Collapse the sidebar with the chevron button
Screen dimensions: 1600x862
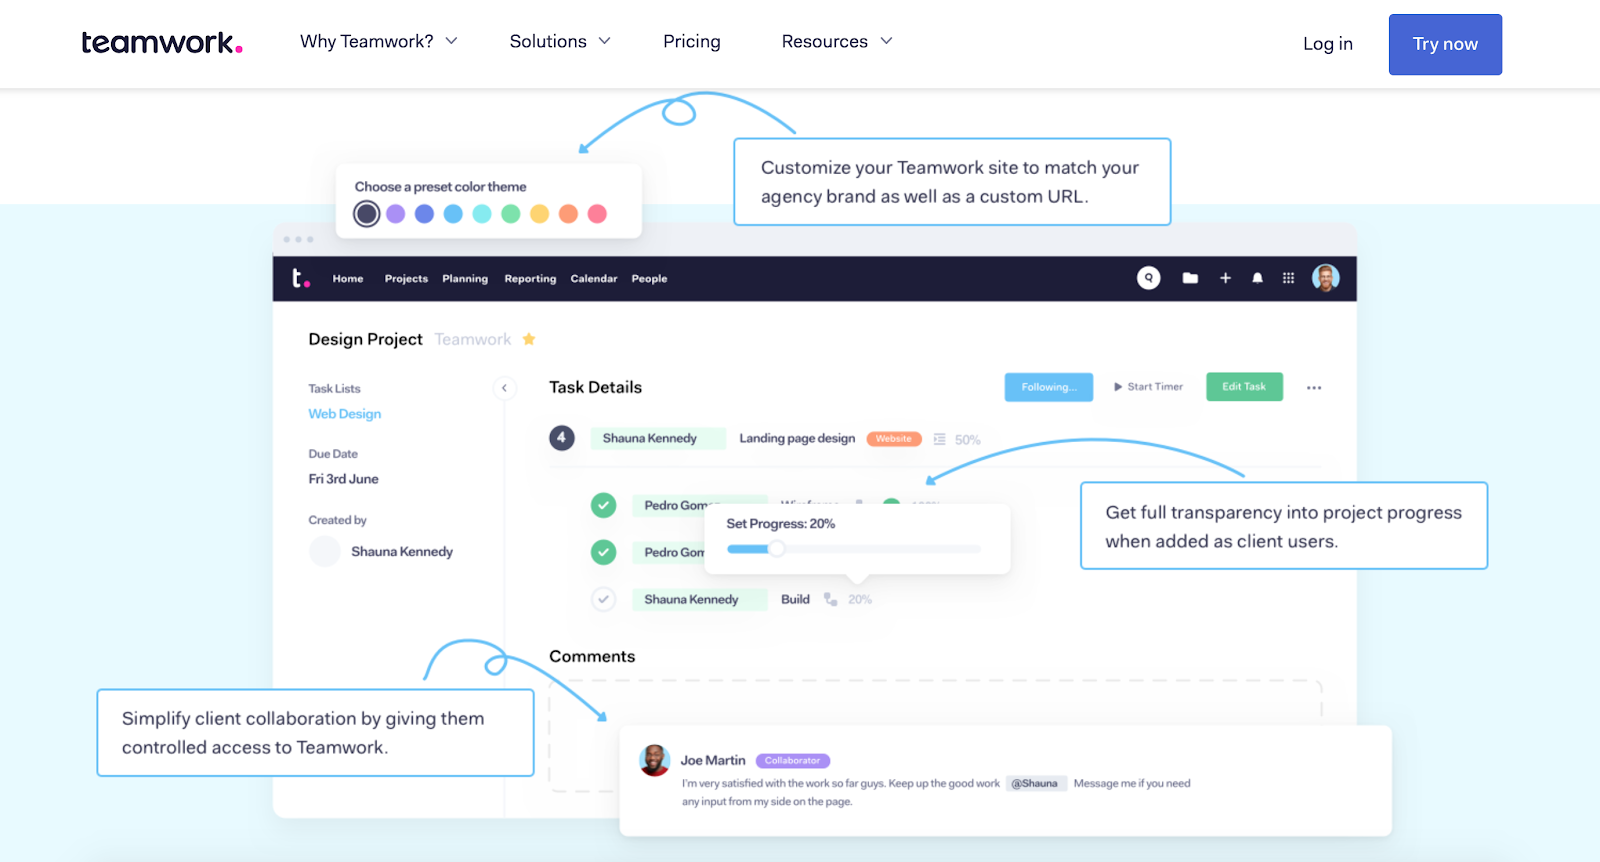click(504, 388)
